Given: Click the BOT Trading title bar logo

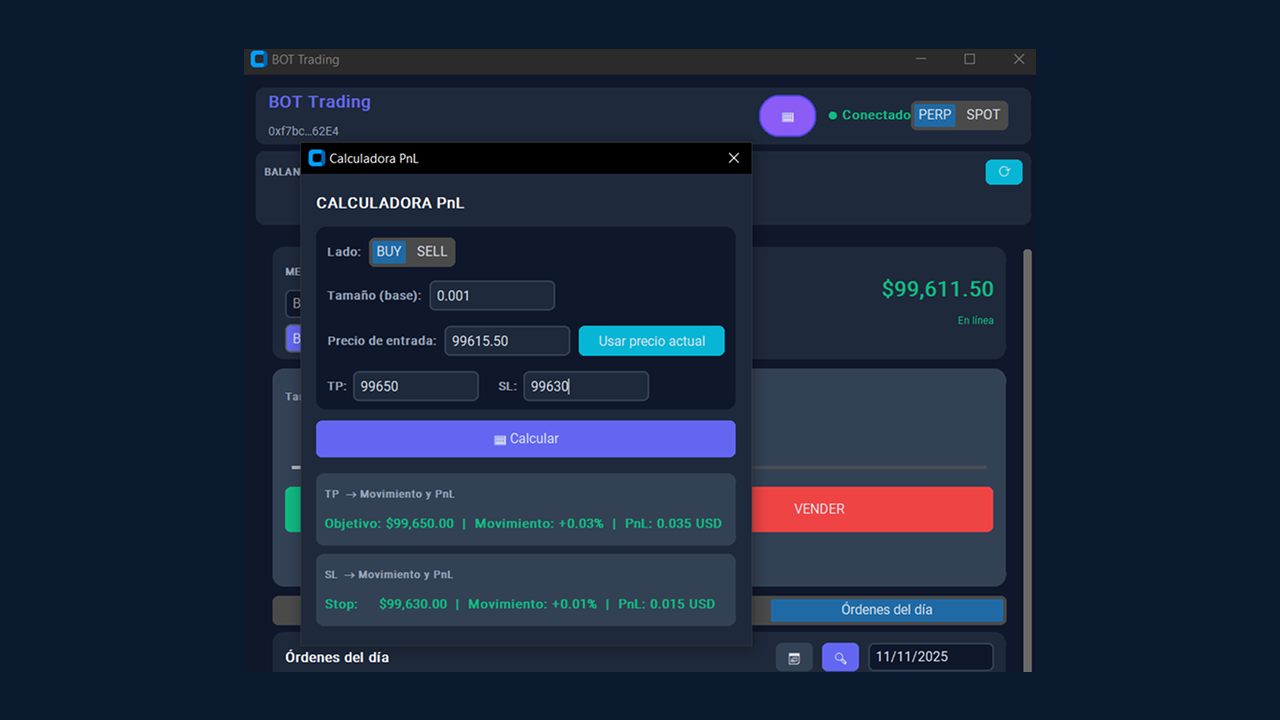Looking at the screenshot, I should [259, 59].
